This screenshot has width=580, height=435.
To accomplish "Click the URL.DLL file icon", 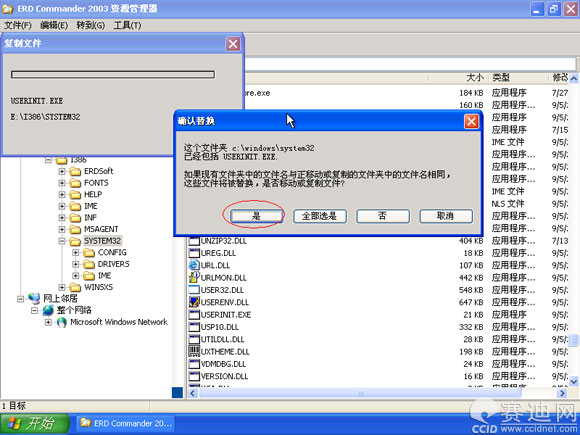I will pos(194,265).
